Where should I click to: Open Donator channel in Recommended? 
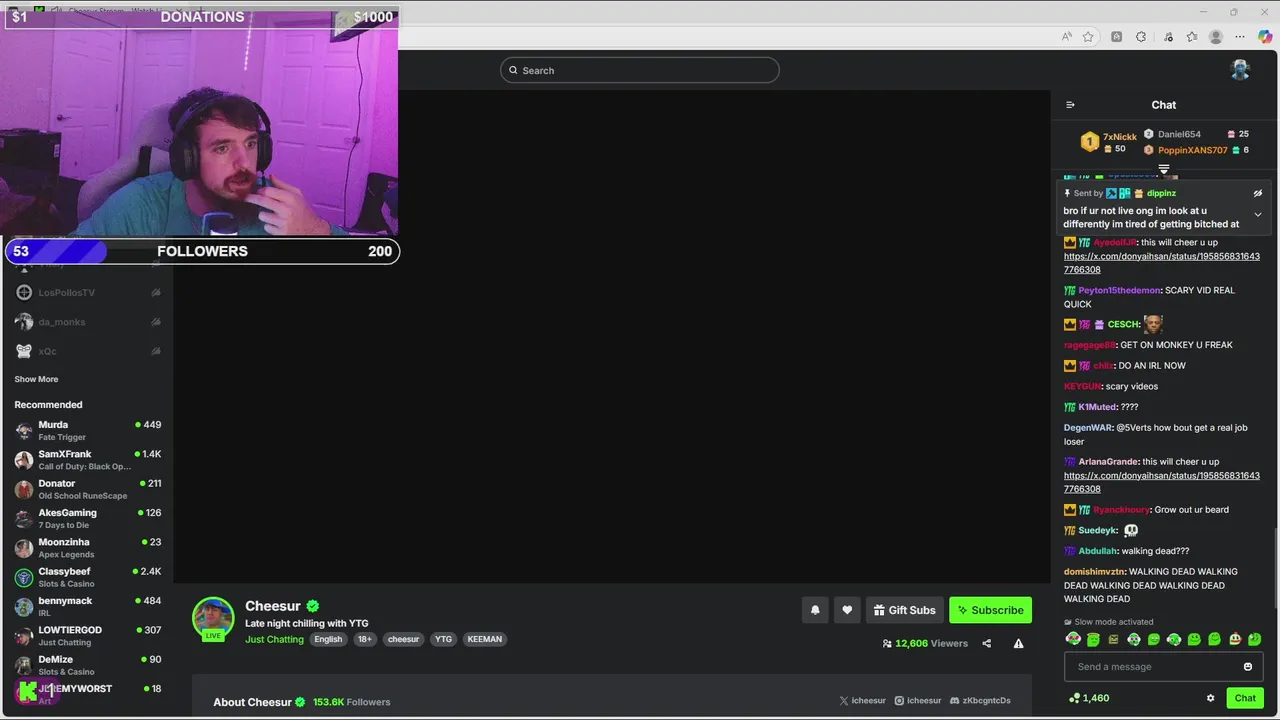(x=87, y=489)
